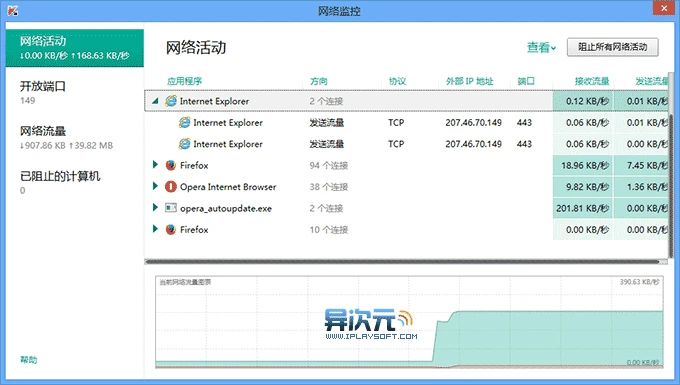Sort by the 方向 column header
Image resolution: width=680 pixels, height=385 pixels.
point(318,81)
